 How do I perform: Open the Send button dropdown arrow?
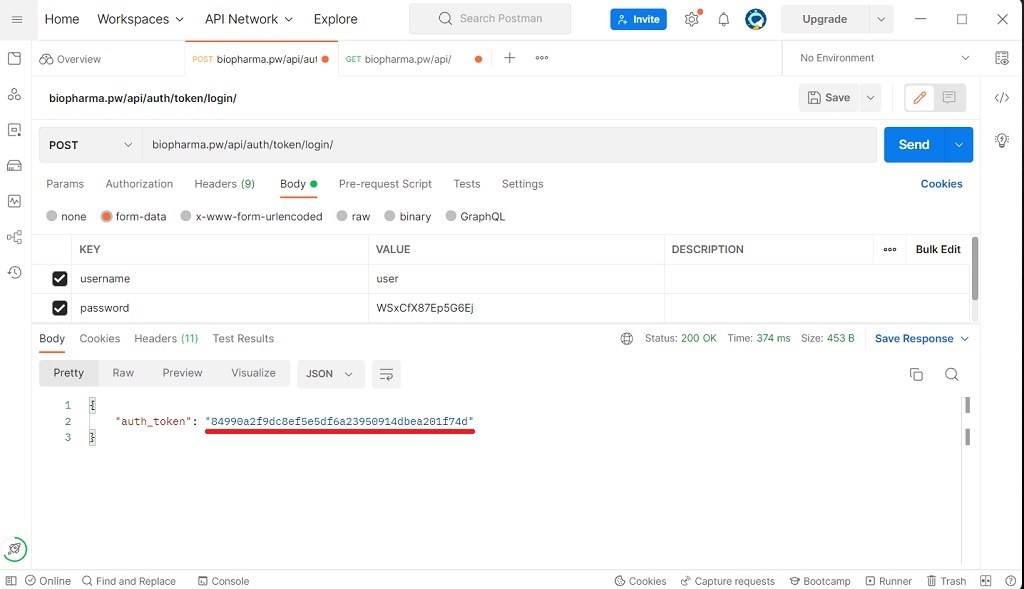click(x=959, y=145)
